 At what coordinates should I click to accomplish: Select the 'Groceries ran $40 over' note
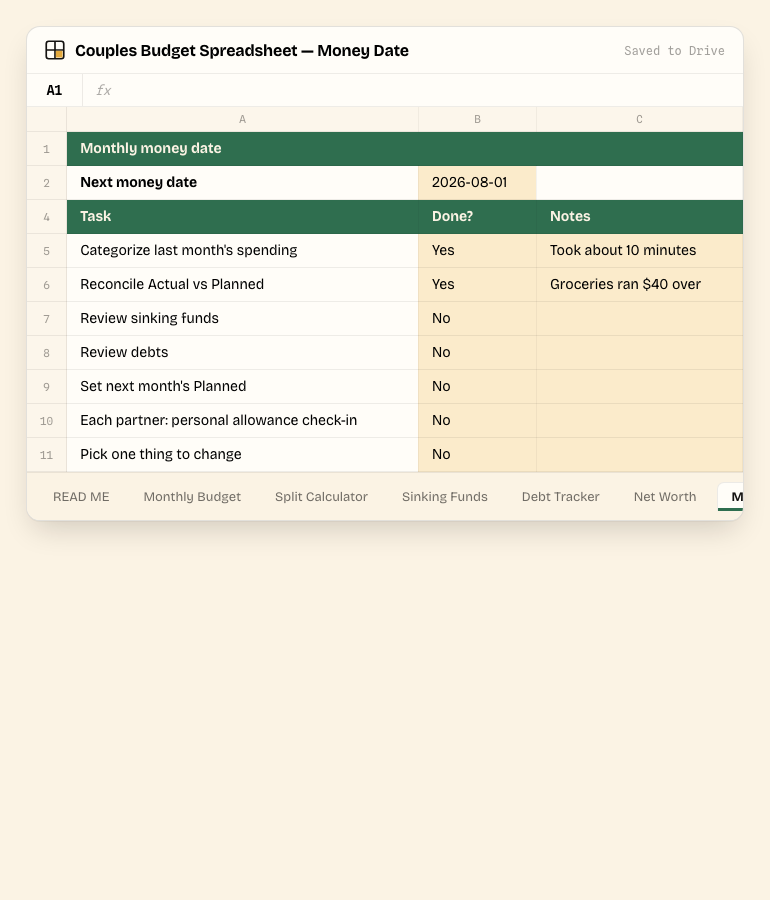pos(640,284)
